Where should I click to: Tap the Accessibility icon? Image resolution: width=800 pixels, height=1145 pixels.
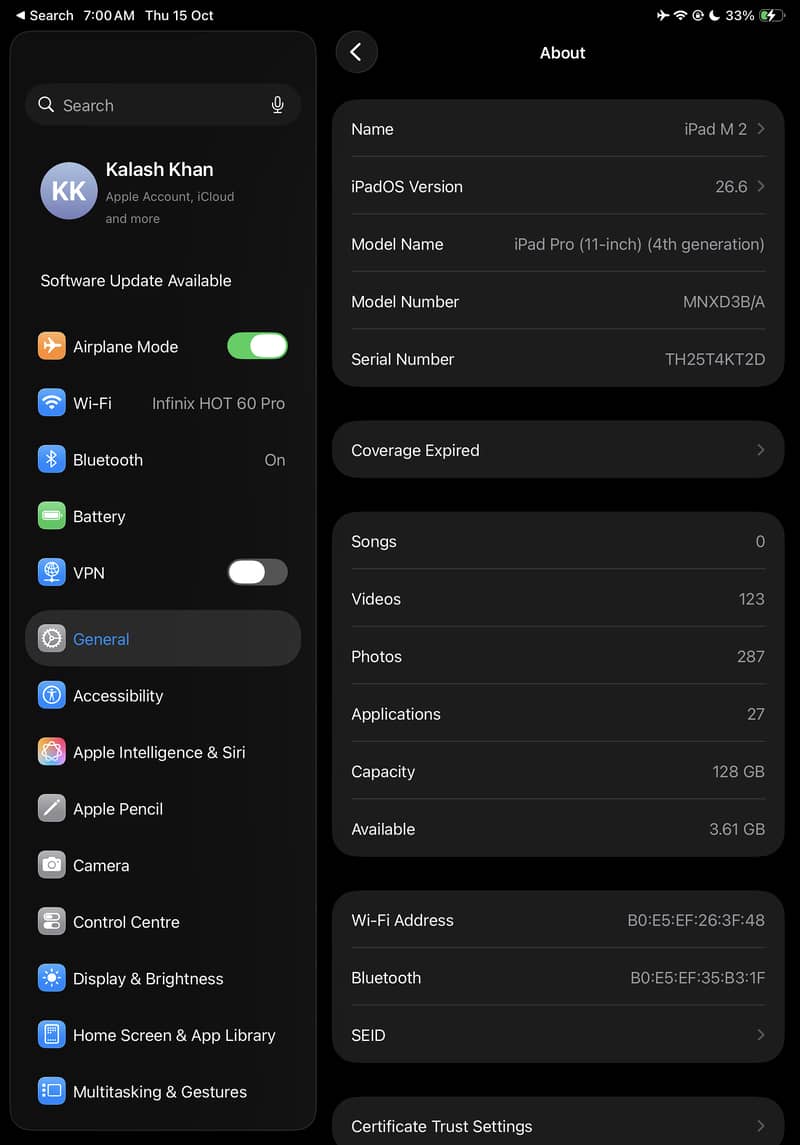coord(51,695)
